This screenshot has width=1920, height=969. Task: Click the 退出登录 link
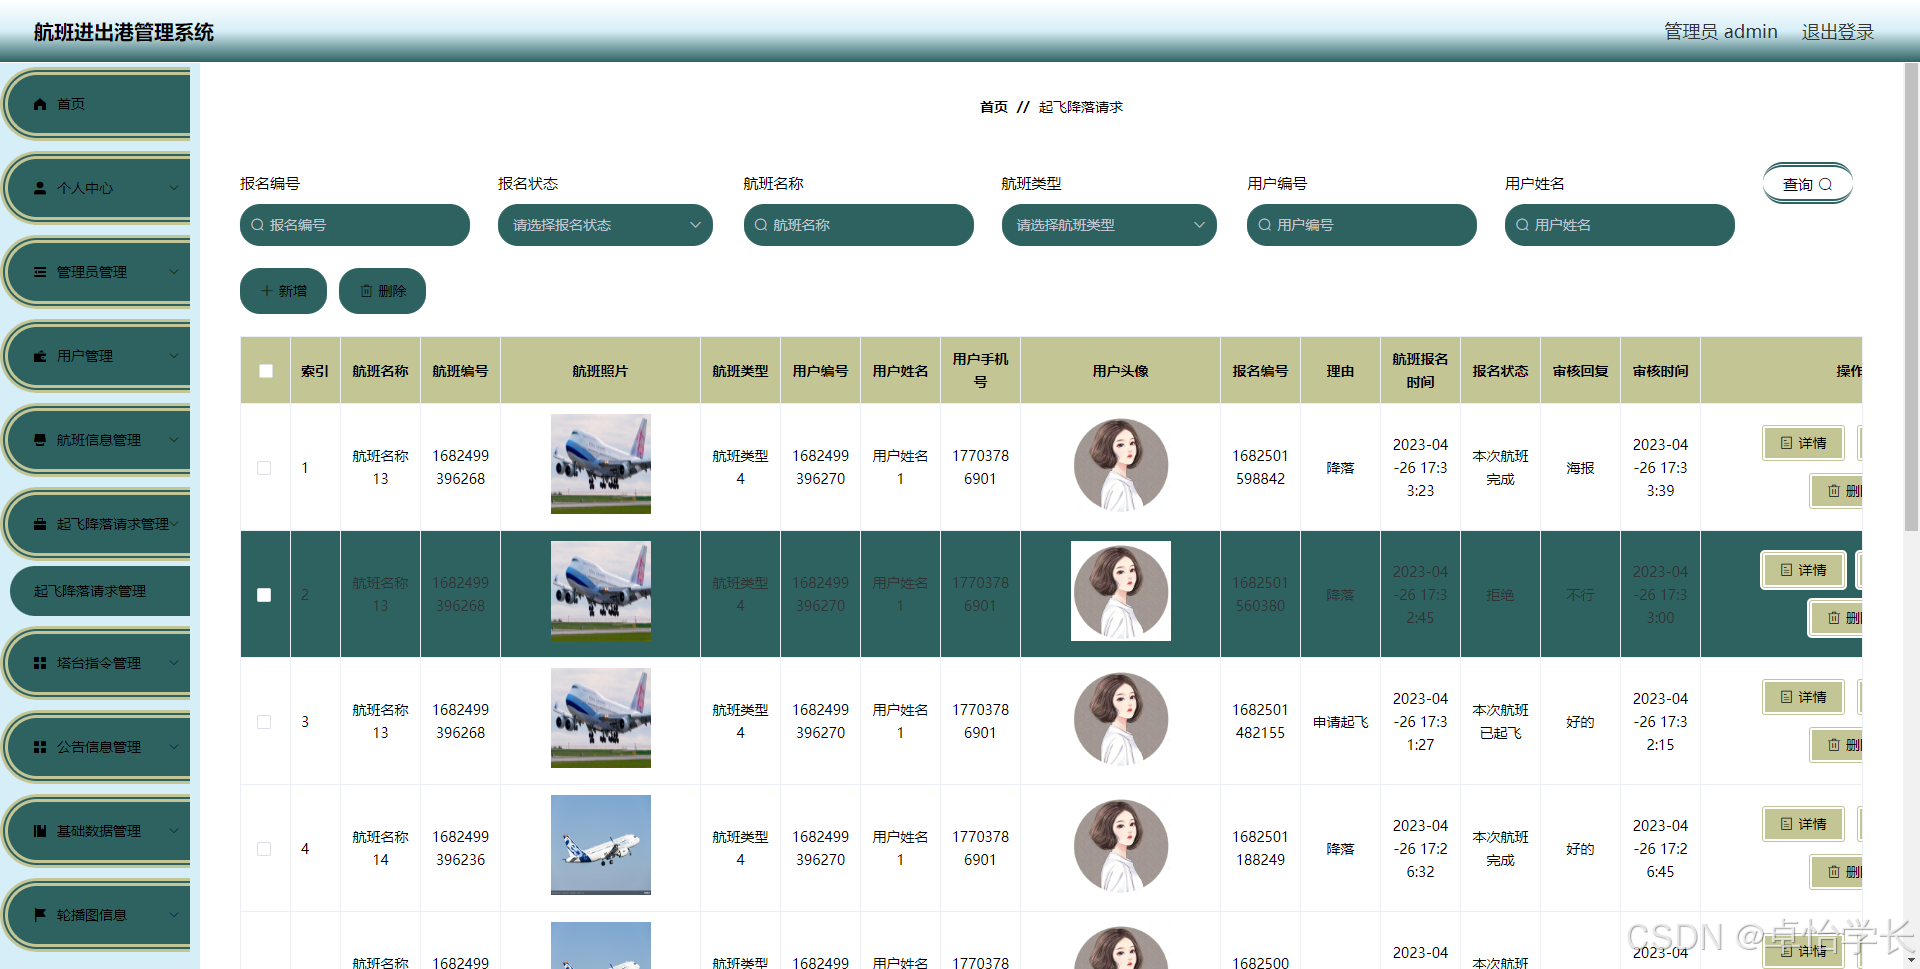tap(1838, 32)
